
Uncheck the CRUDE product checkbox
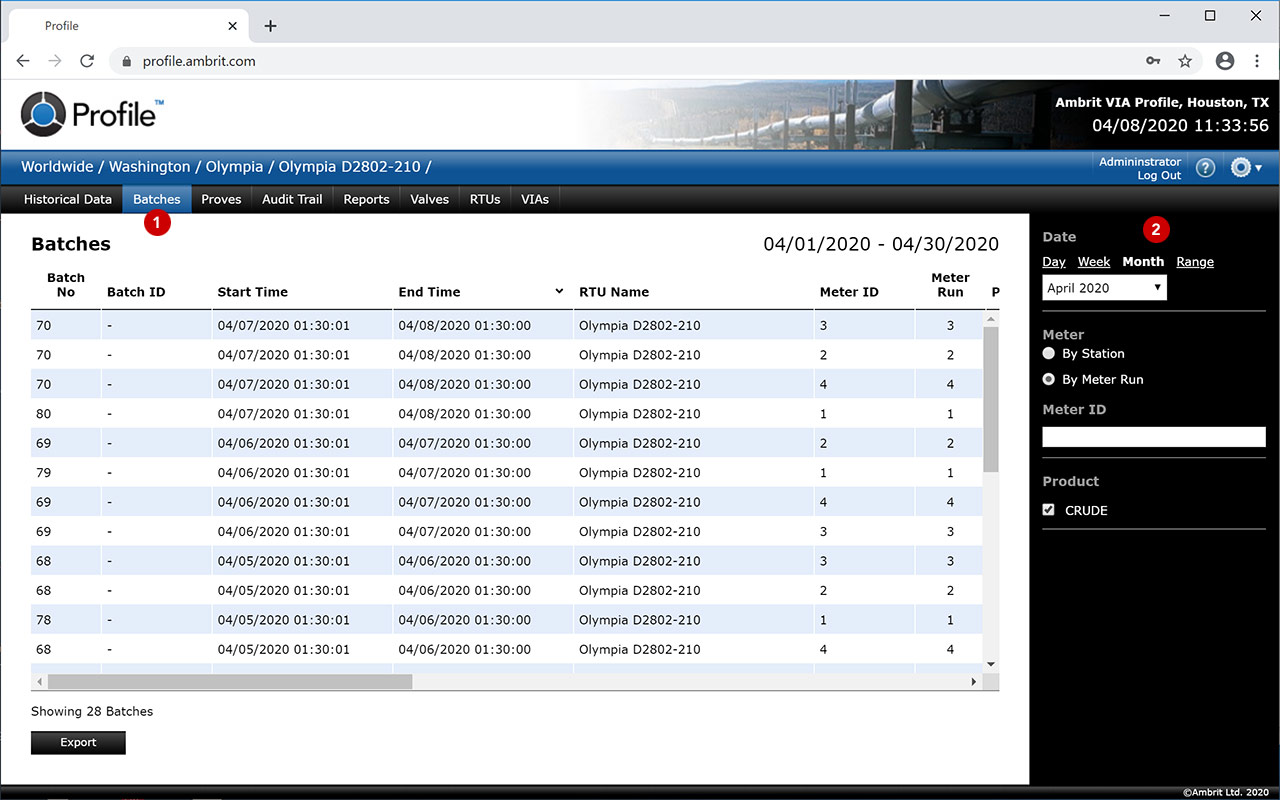point(1049,510)
